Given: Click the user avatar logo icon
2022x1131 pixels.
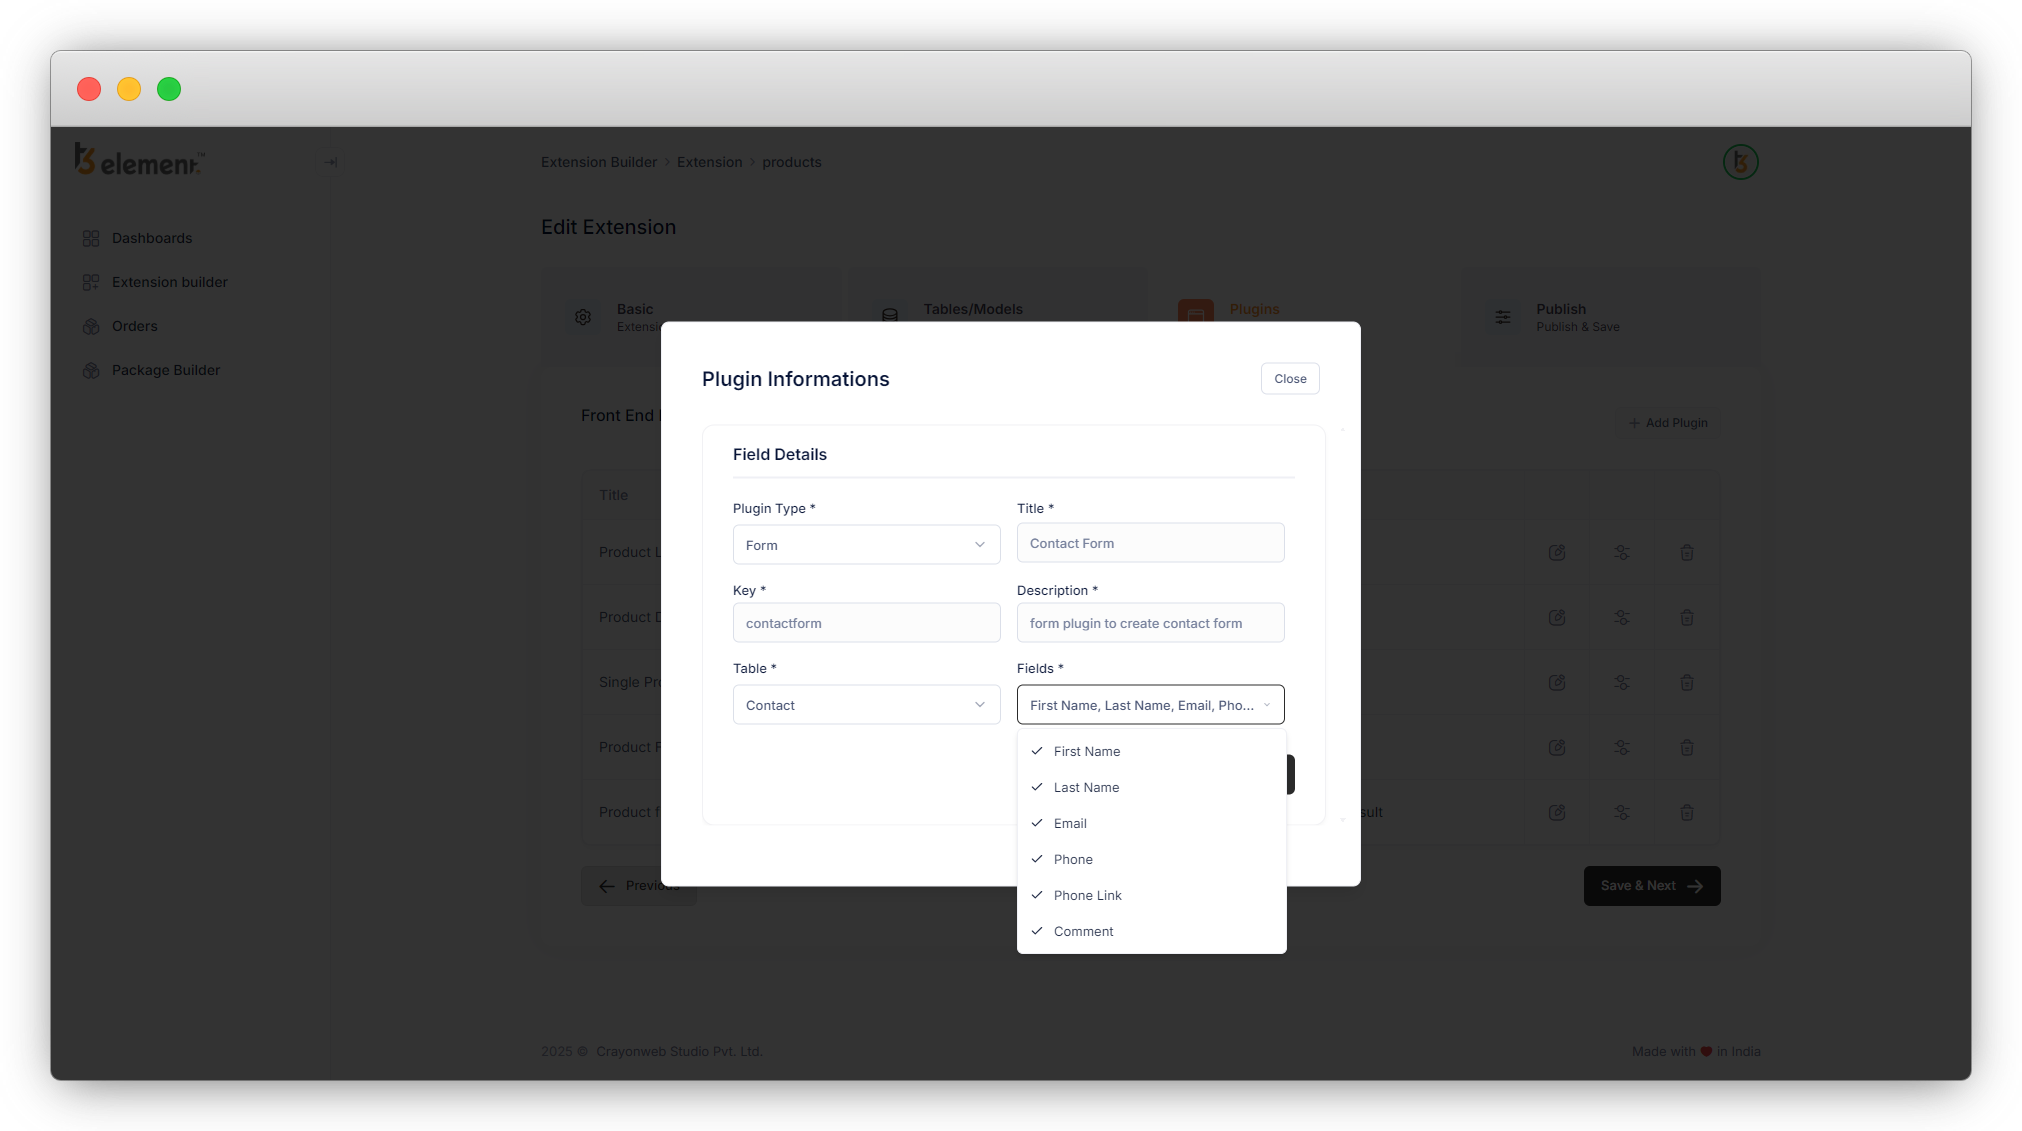Looking at the screenshot, I should pyautogui.click(x=1740, y=162).
